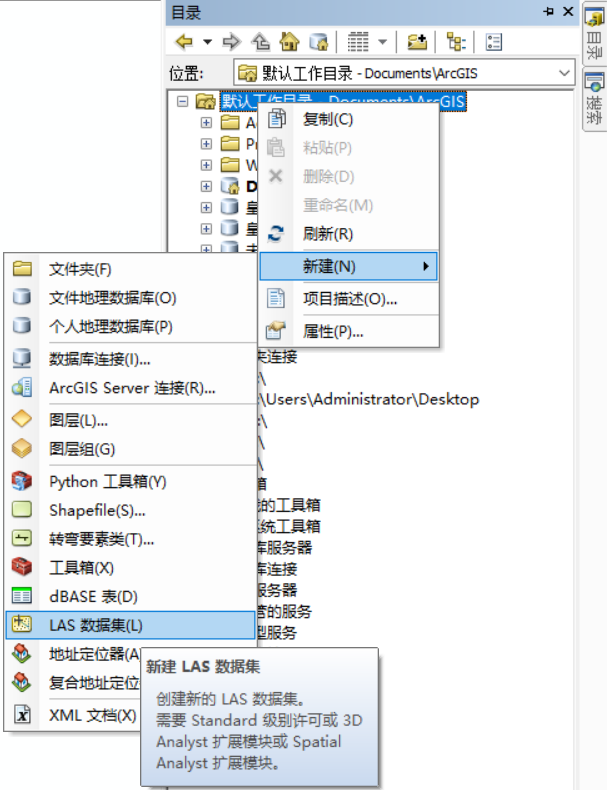Viewport: 607px width, 790px height.
Task: Open the view mode dropdown arrow
Action: [383, 42]
